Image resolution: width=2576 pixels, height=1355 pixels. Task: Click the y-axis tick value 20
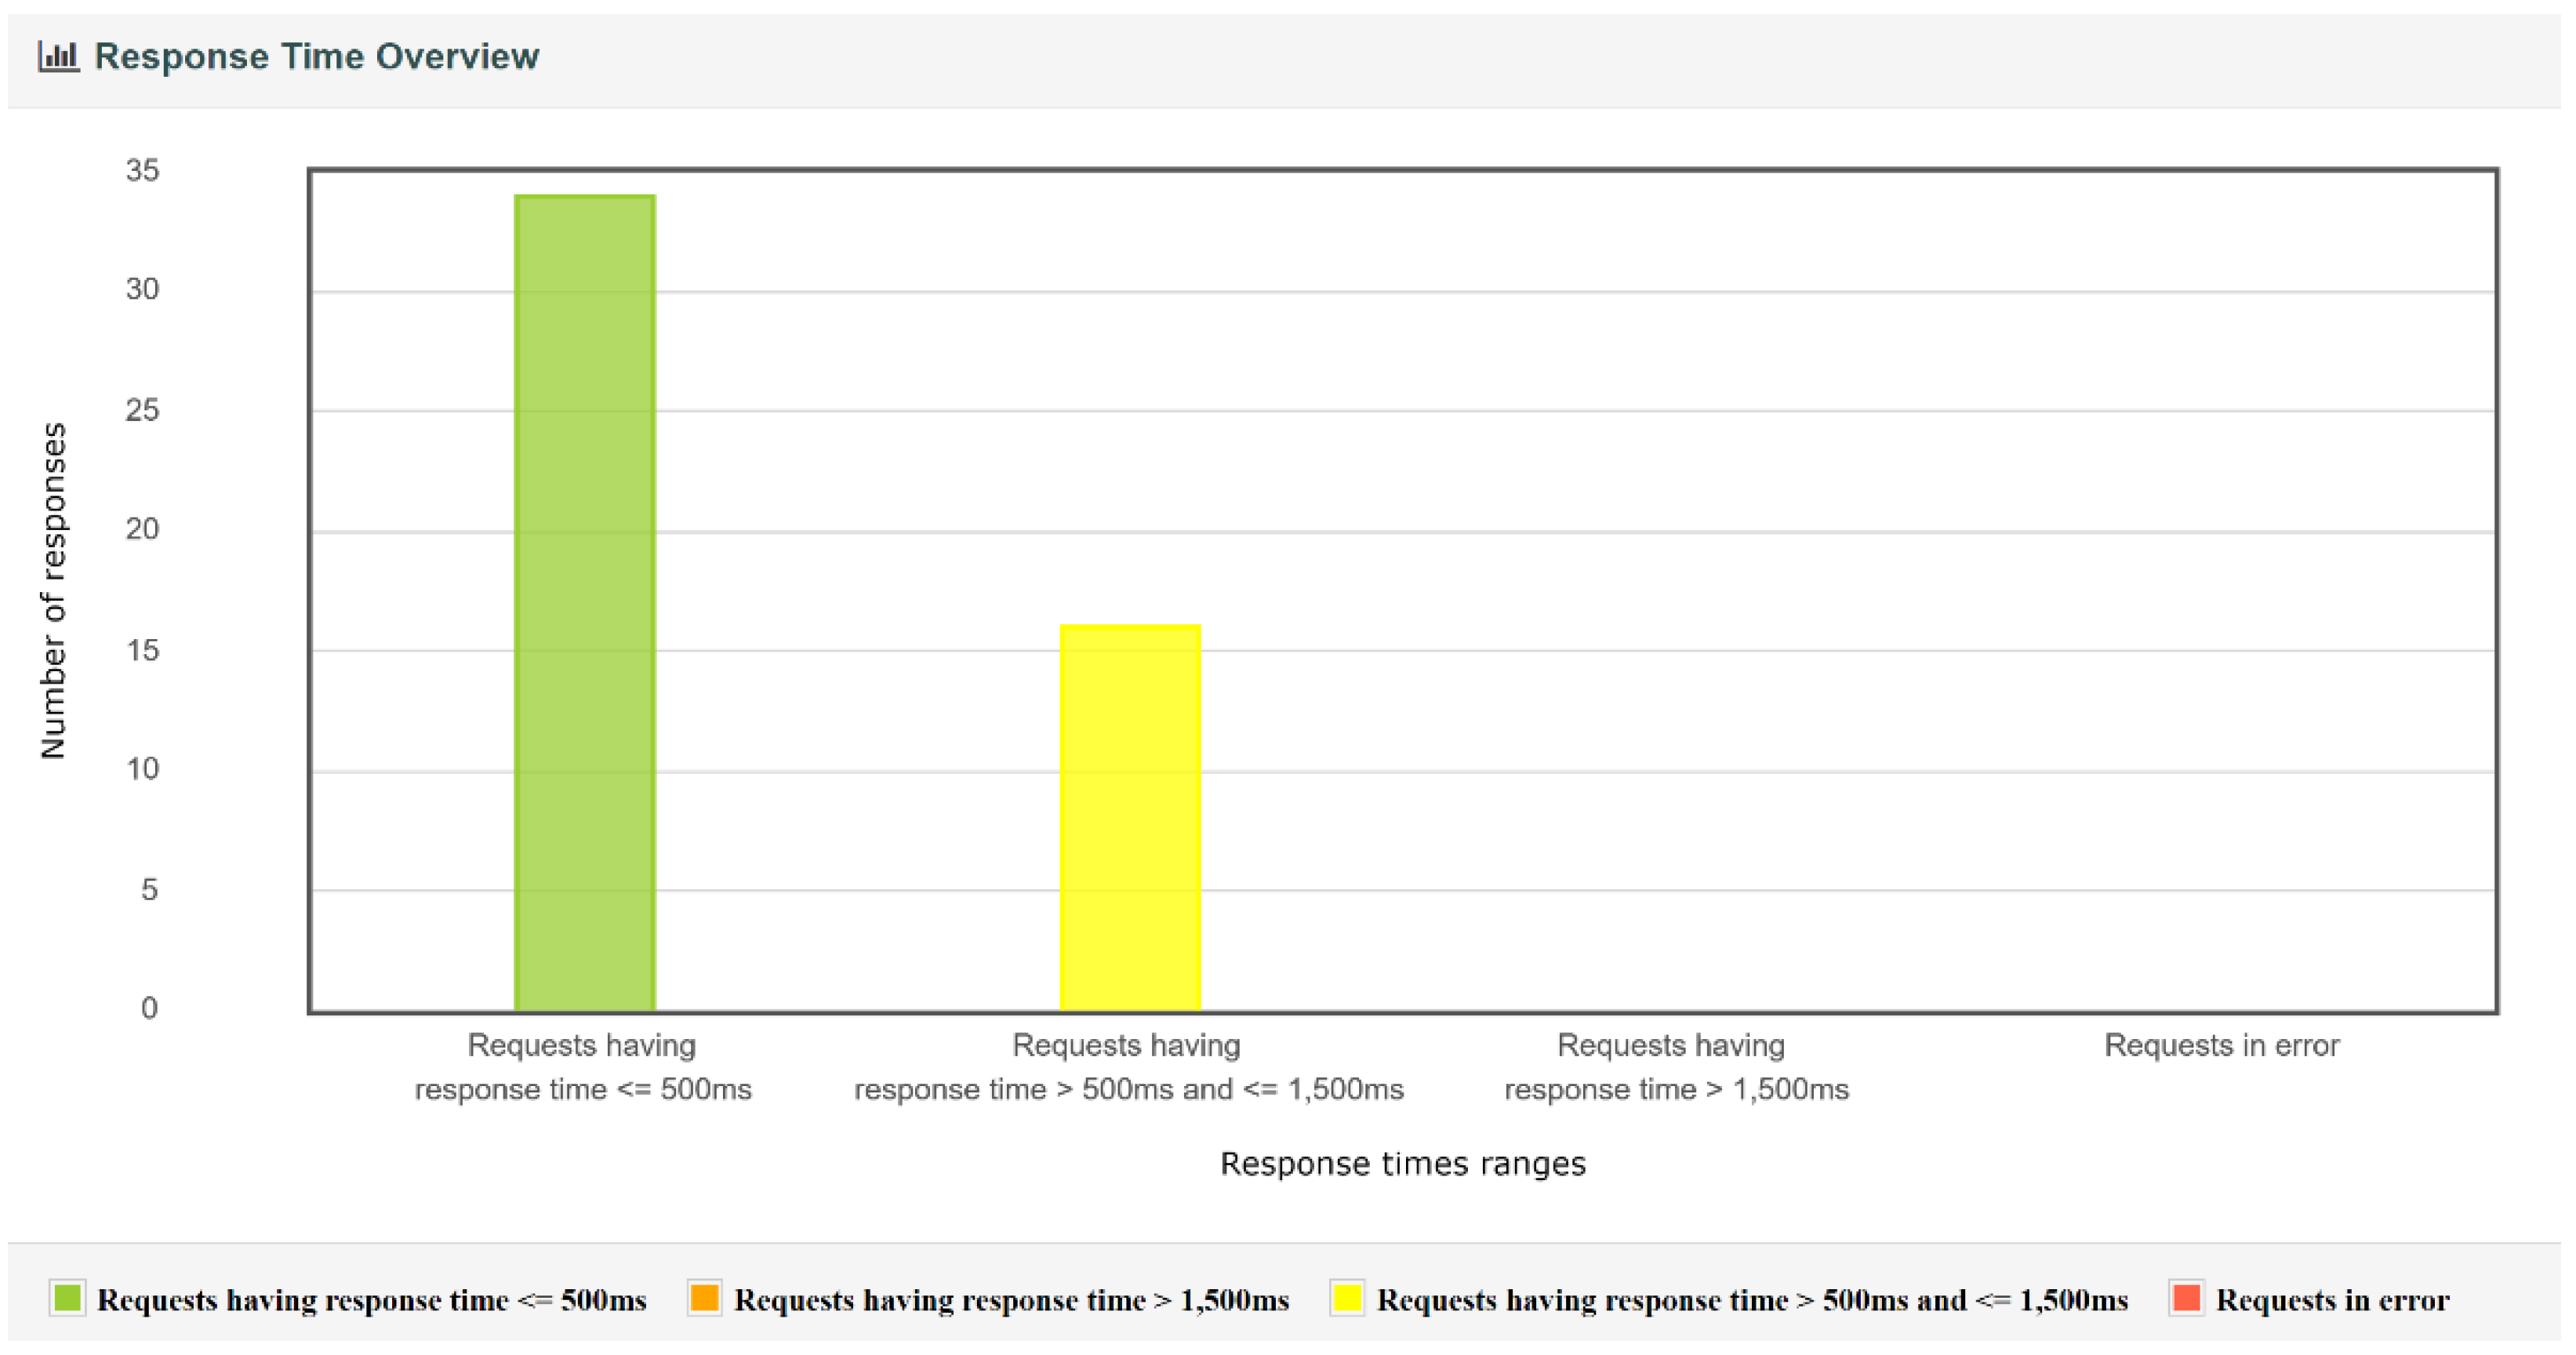click(142, 529)
